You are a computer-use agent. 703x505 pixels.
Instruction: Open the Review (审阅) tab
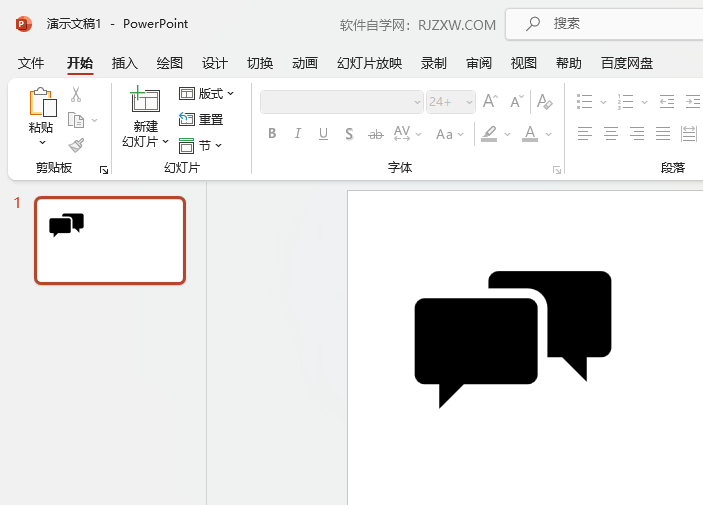(479, 63)
